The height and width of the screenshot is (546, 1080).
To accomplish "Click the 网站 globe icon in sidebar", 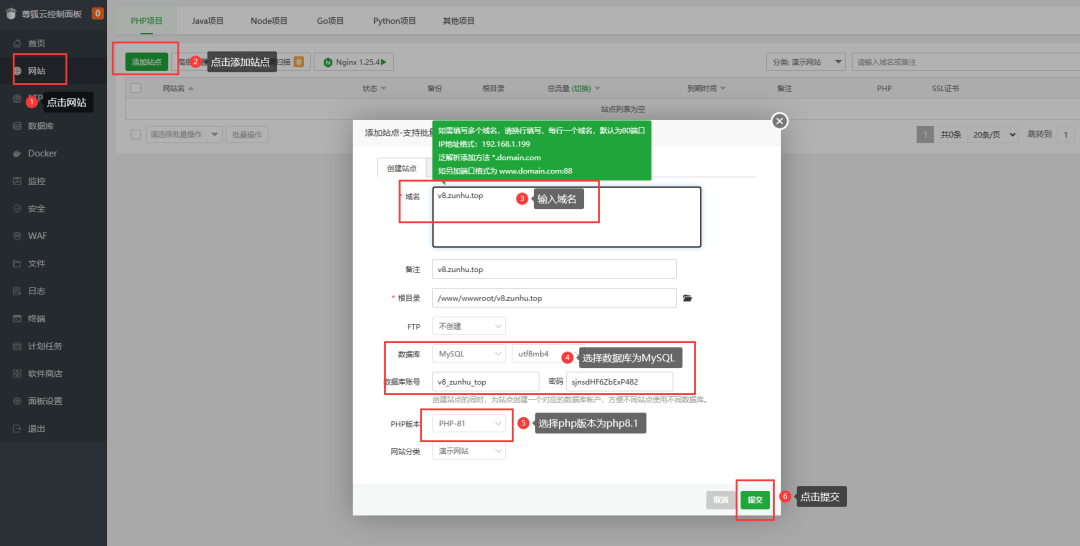I will coord(17,71).
